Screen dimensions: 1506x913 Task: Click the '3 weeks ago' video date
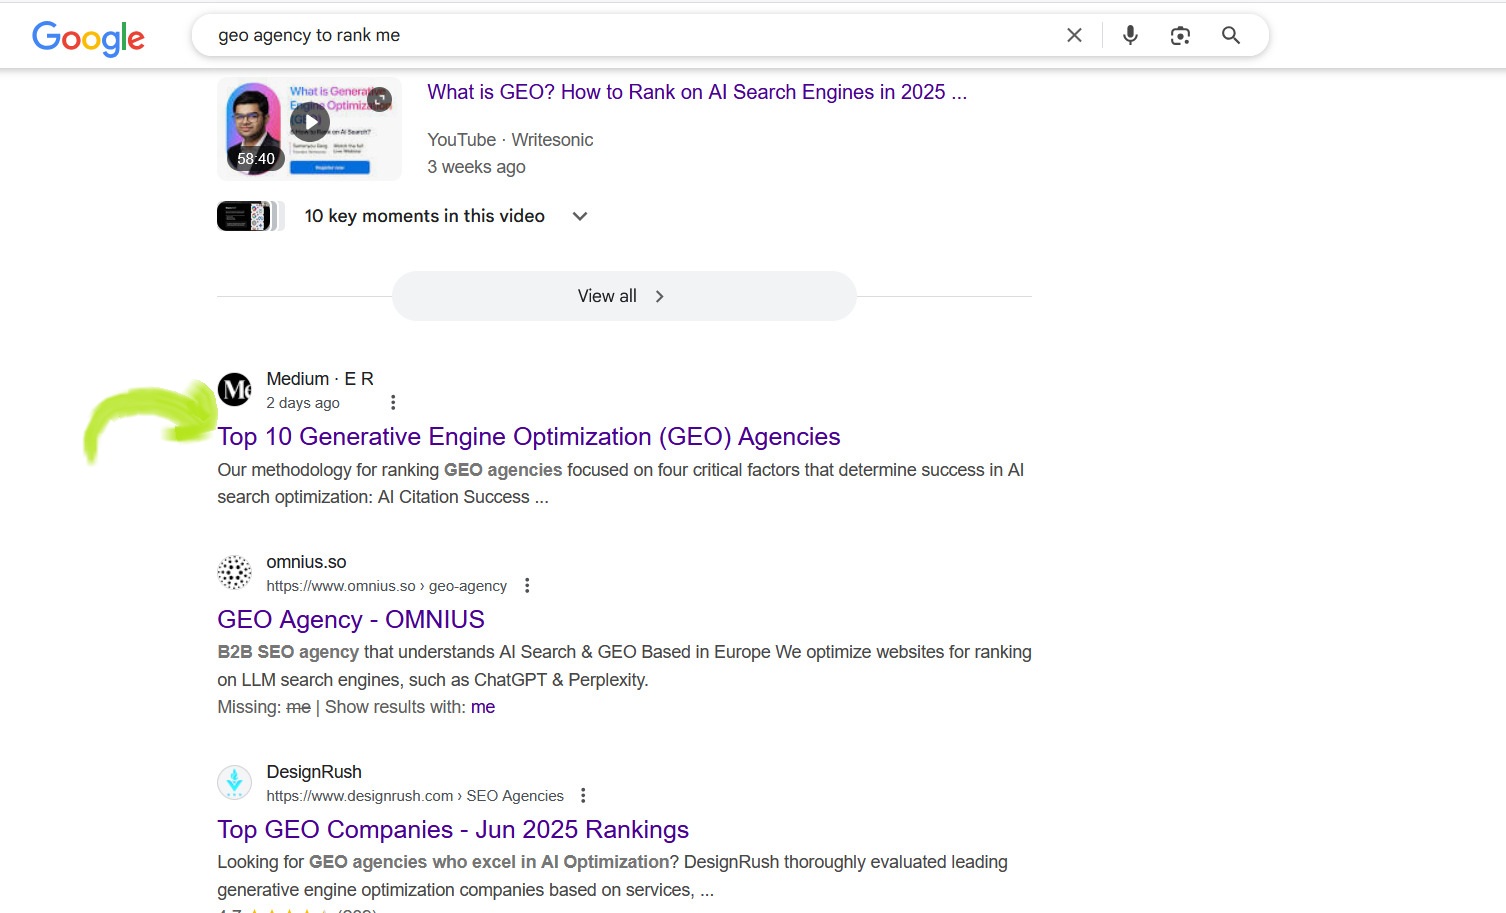(476, 167)
